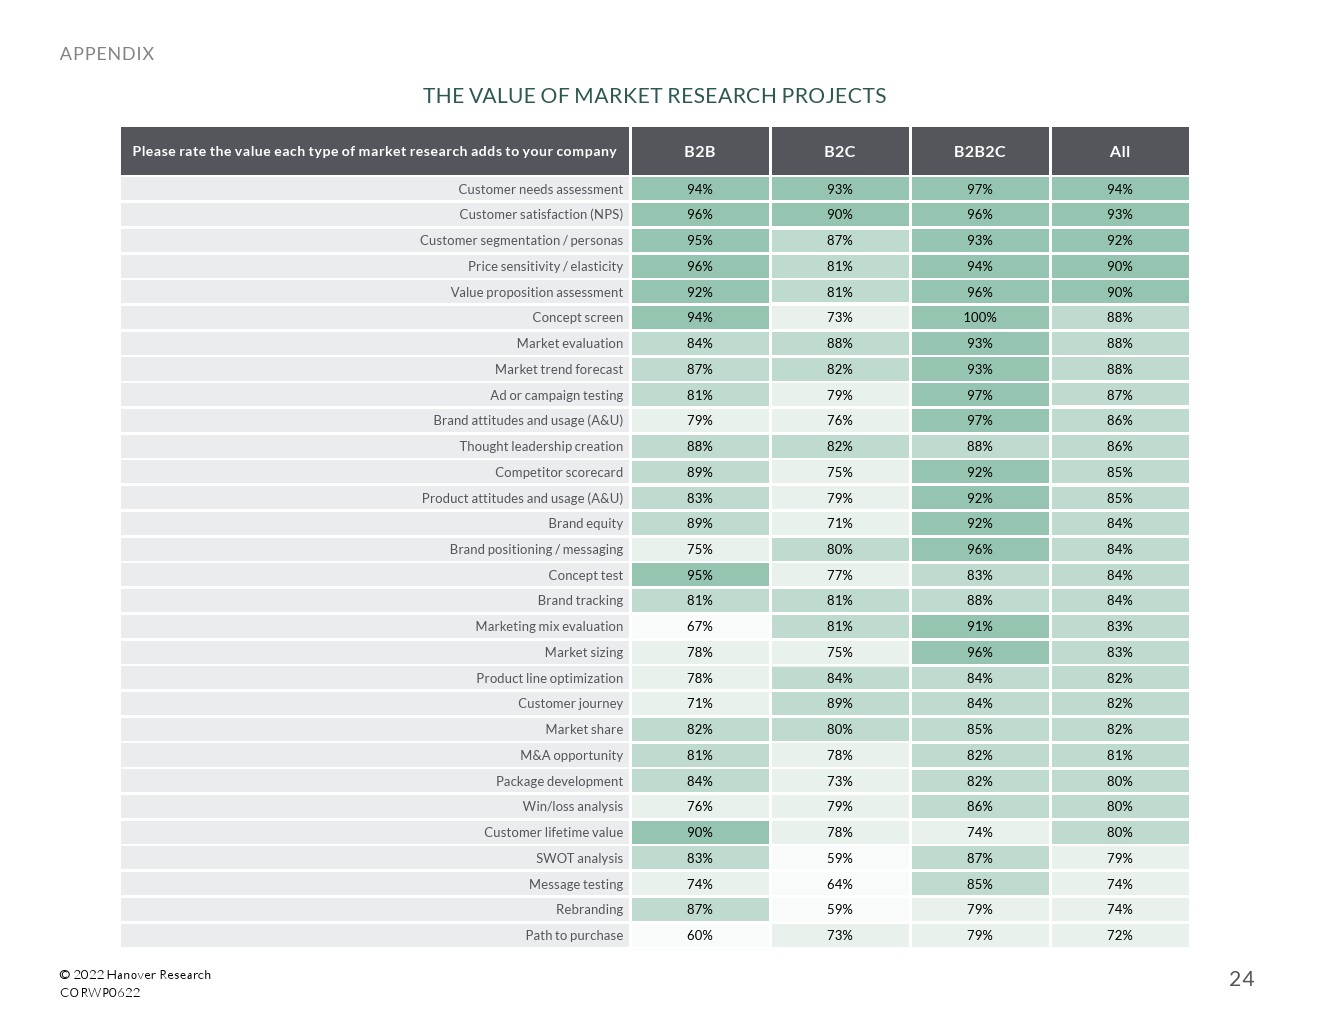Select the Path to purchase row label
The height and width of the screenshot is (1020, 1320).
pos(574,936)
